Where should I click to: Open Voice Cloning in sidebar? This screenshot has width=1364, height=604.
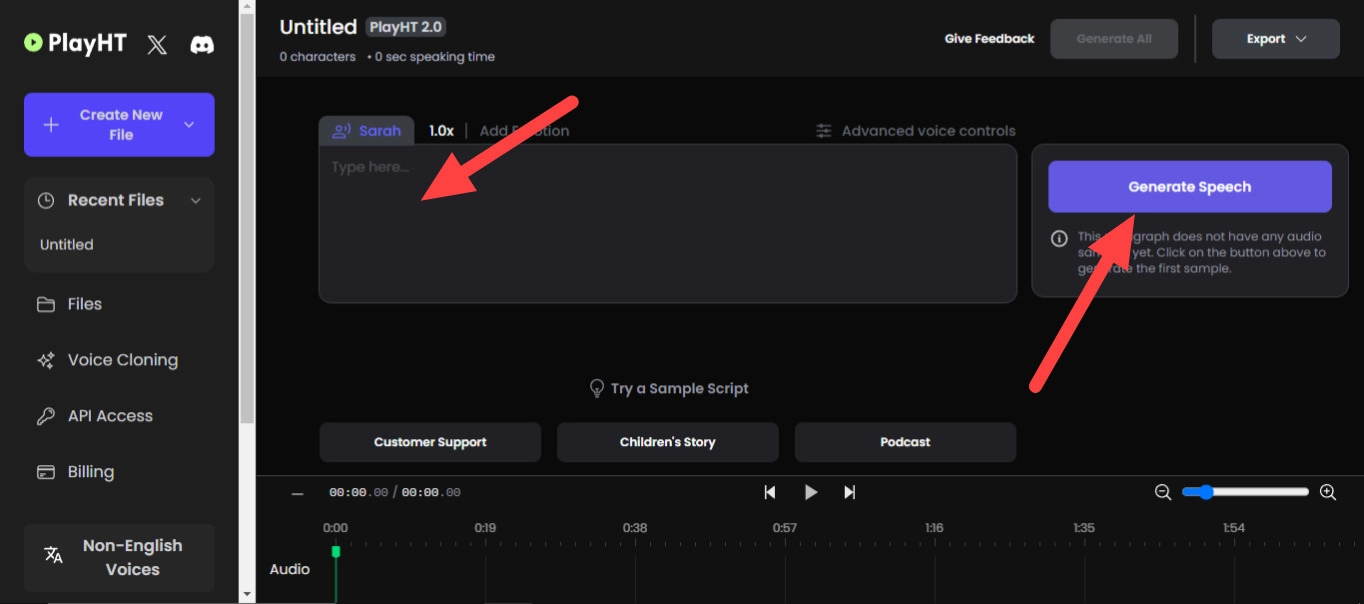(x=122, y=360)
